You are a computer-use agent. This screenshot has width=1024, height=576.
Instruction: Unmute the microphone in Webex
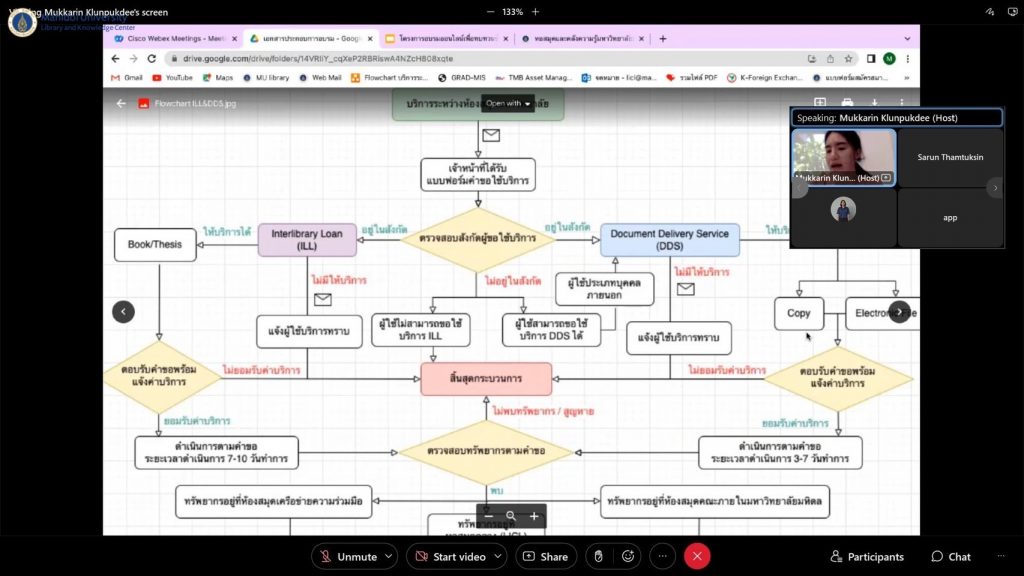[348, 556]
